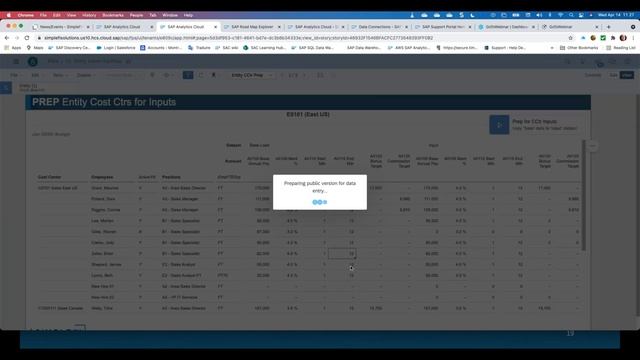Open the Chrome three-dot menu
The height and width of the screenshot is (360, 640).
[x=633, y=38]
